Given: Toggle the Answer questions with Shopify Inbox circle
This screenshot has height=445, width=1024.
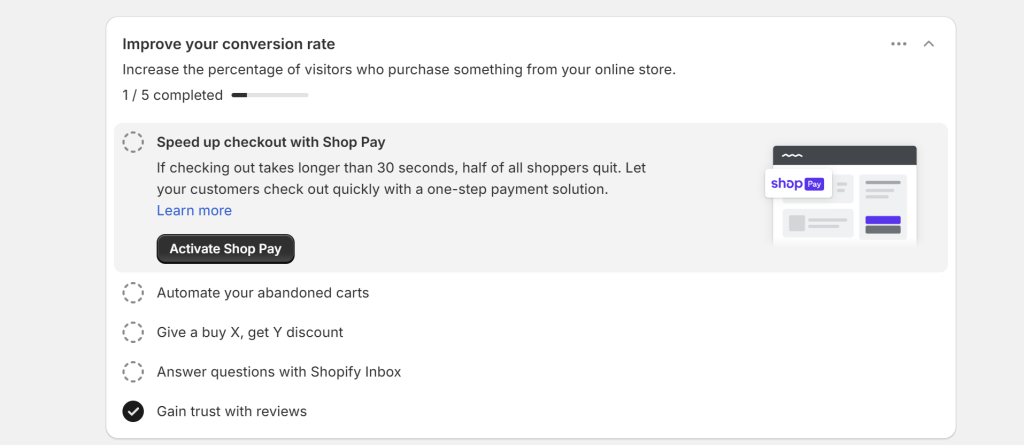Looking at the screenshot, I should pos(133,372).
